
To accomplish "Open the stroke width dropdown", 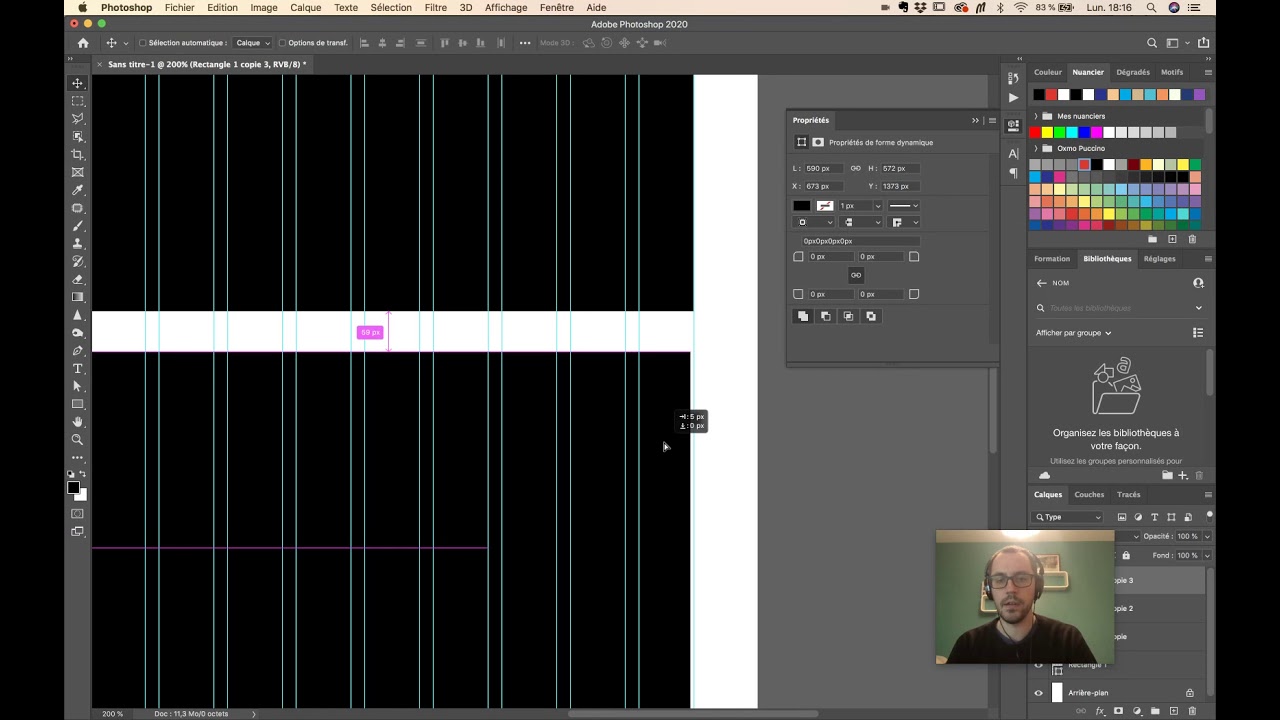I will pos(878,206).
